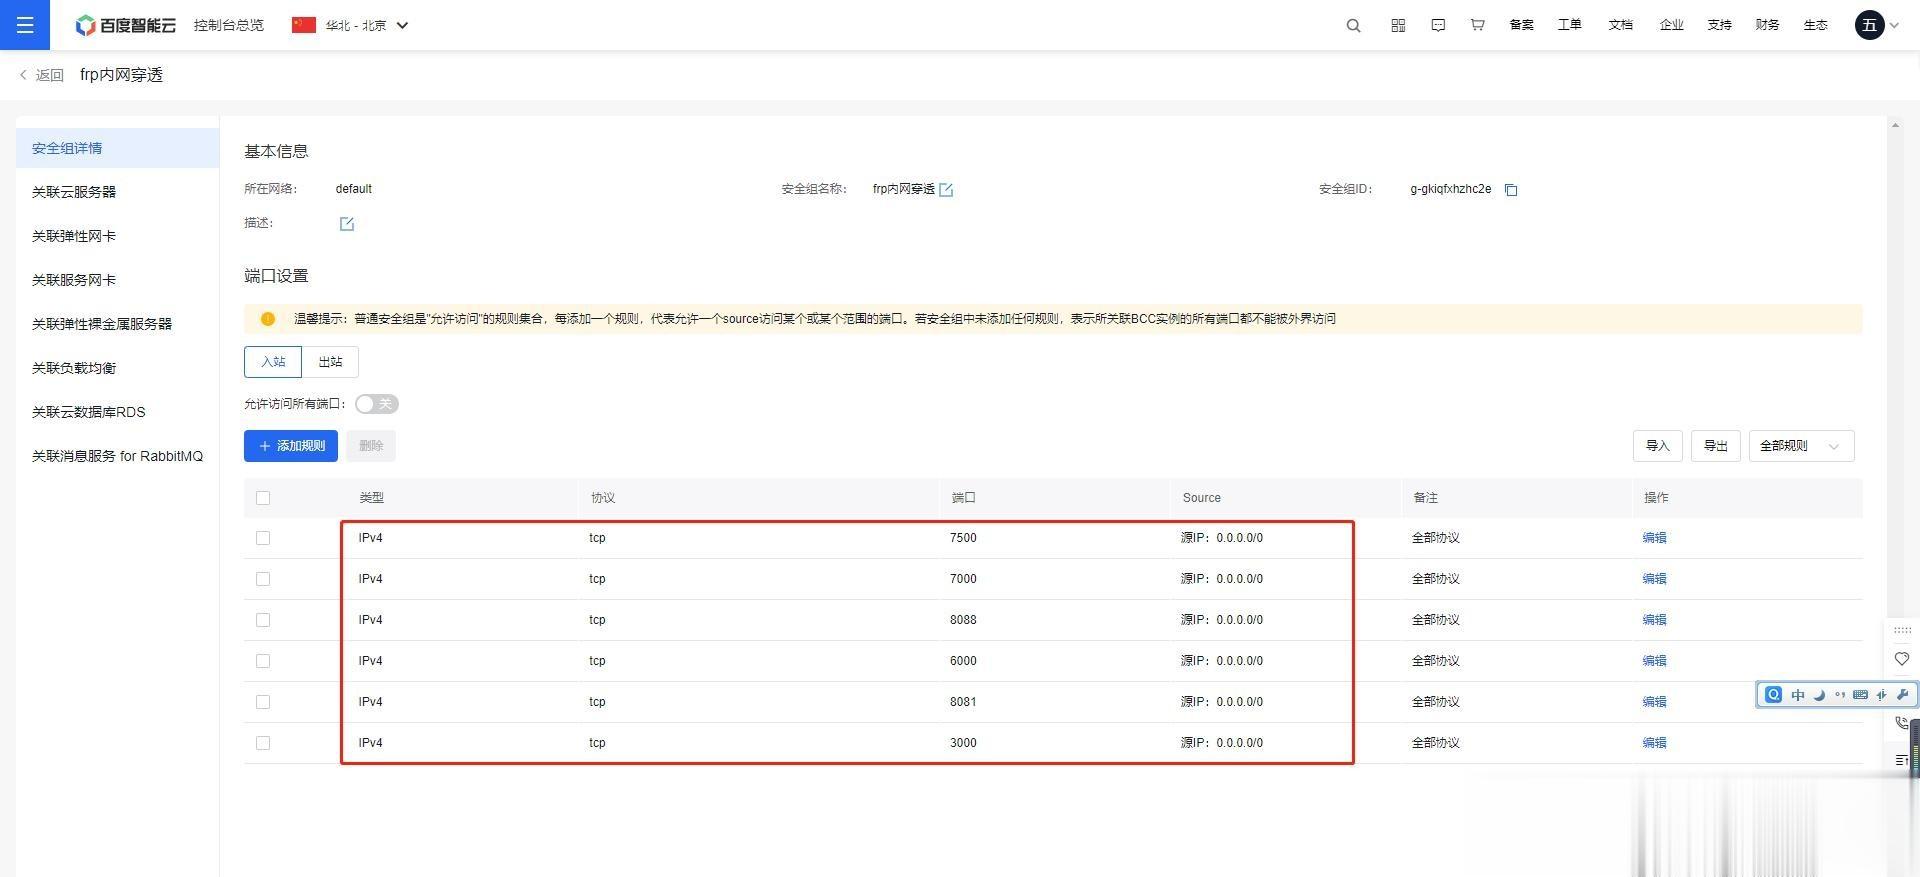Image resolution: width=1920 pixels, height=877 pixels.
Task: Open the messages chat-bubble icon
Action: tap(1438, 26)
